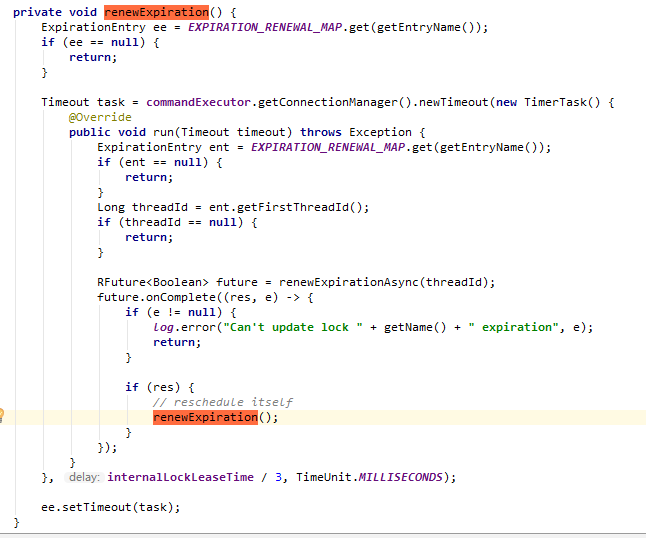646x538 pixels.
Task: Click the 'new' keyword before TimerTask
Action: point(506,102)
